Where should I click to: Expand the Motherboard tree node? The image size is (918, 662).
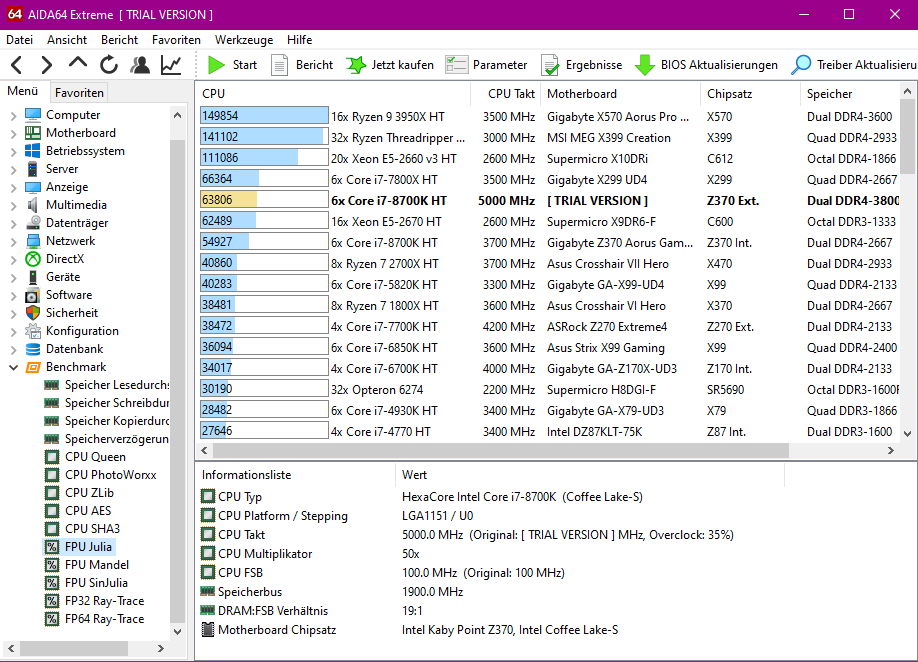pos(13,133)
